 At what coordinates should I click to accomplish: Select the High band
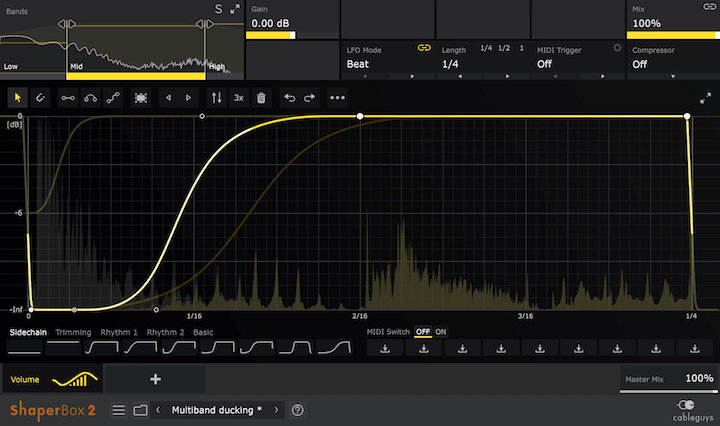(x=217, y=67)
